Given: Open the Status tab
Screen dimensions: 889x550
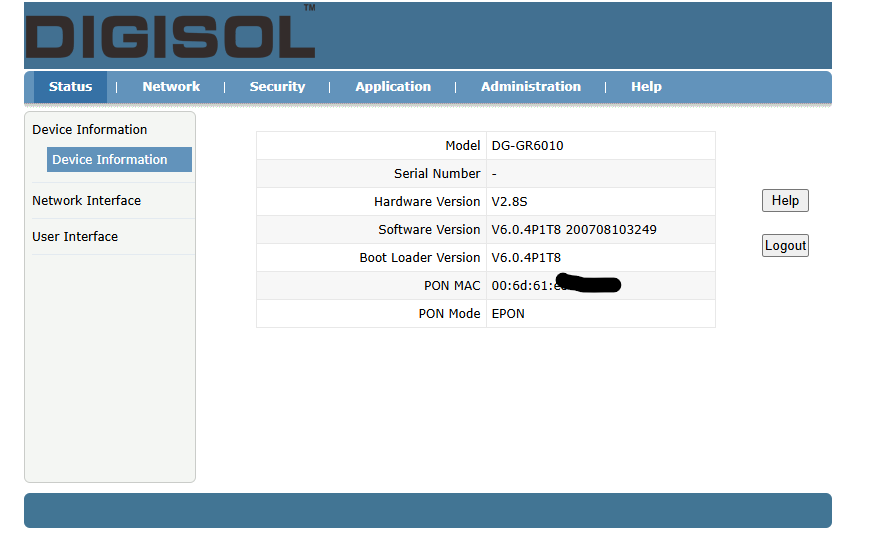Looking at the screenshot, I should tap(70, 87).
